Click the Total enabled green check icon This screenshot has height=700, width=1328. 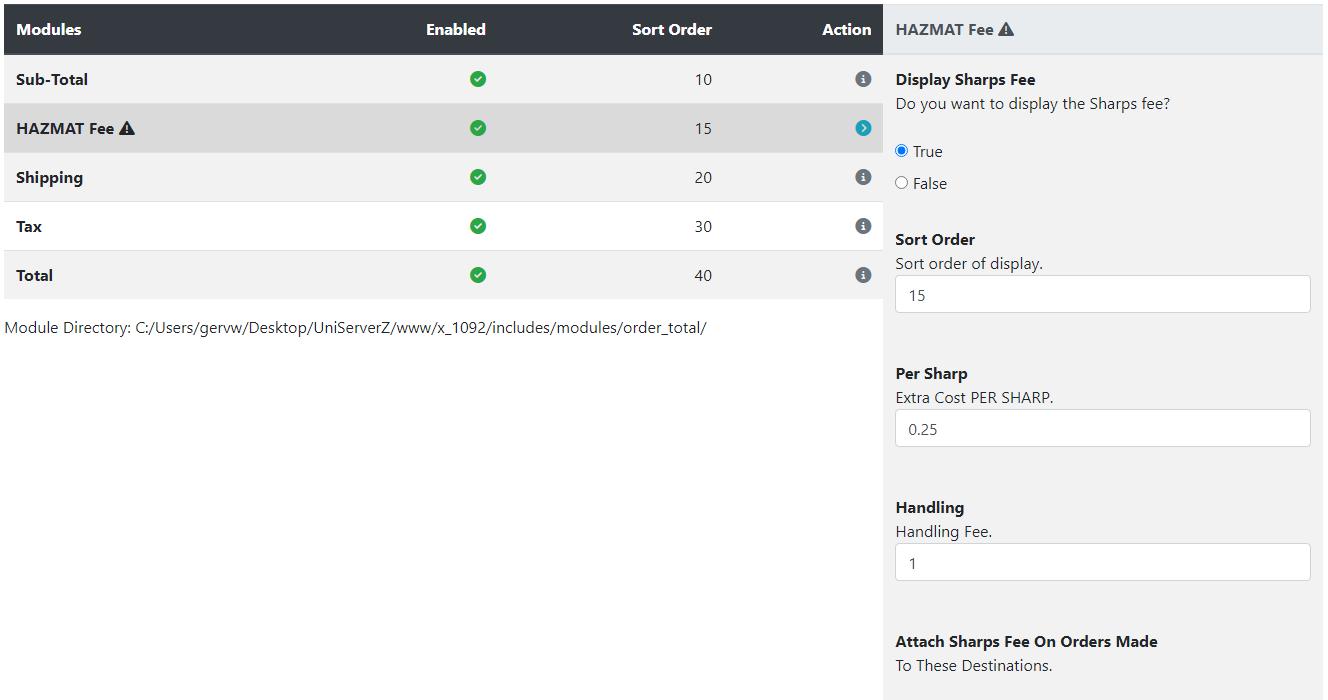[478, 275]
